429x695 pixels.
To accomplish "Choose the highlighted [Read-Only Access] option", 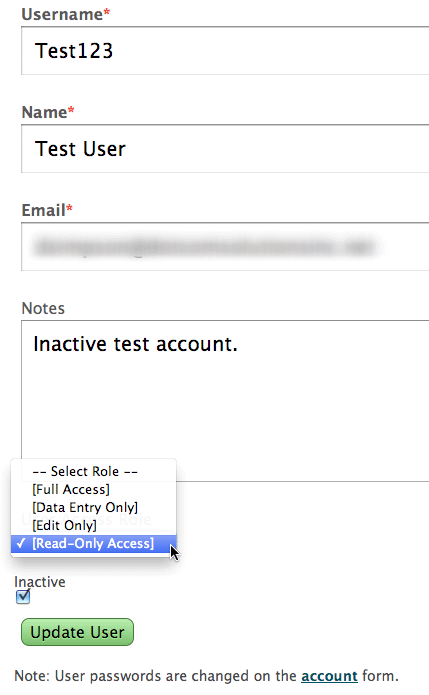I will point(94,543).
